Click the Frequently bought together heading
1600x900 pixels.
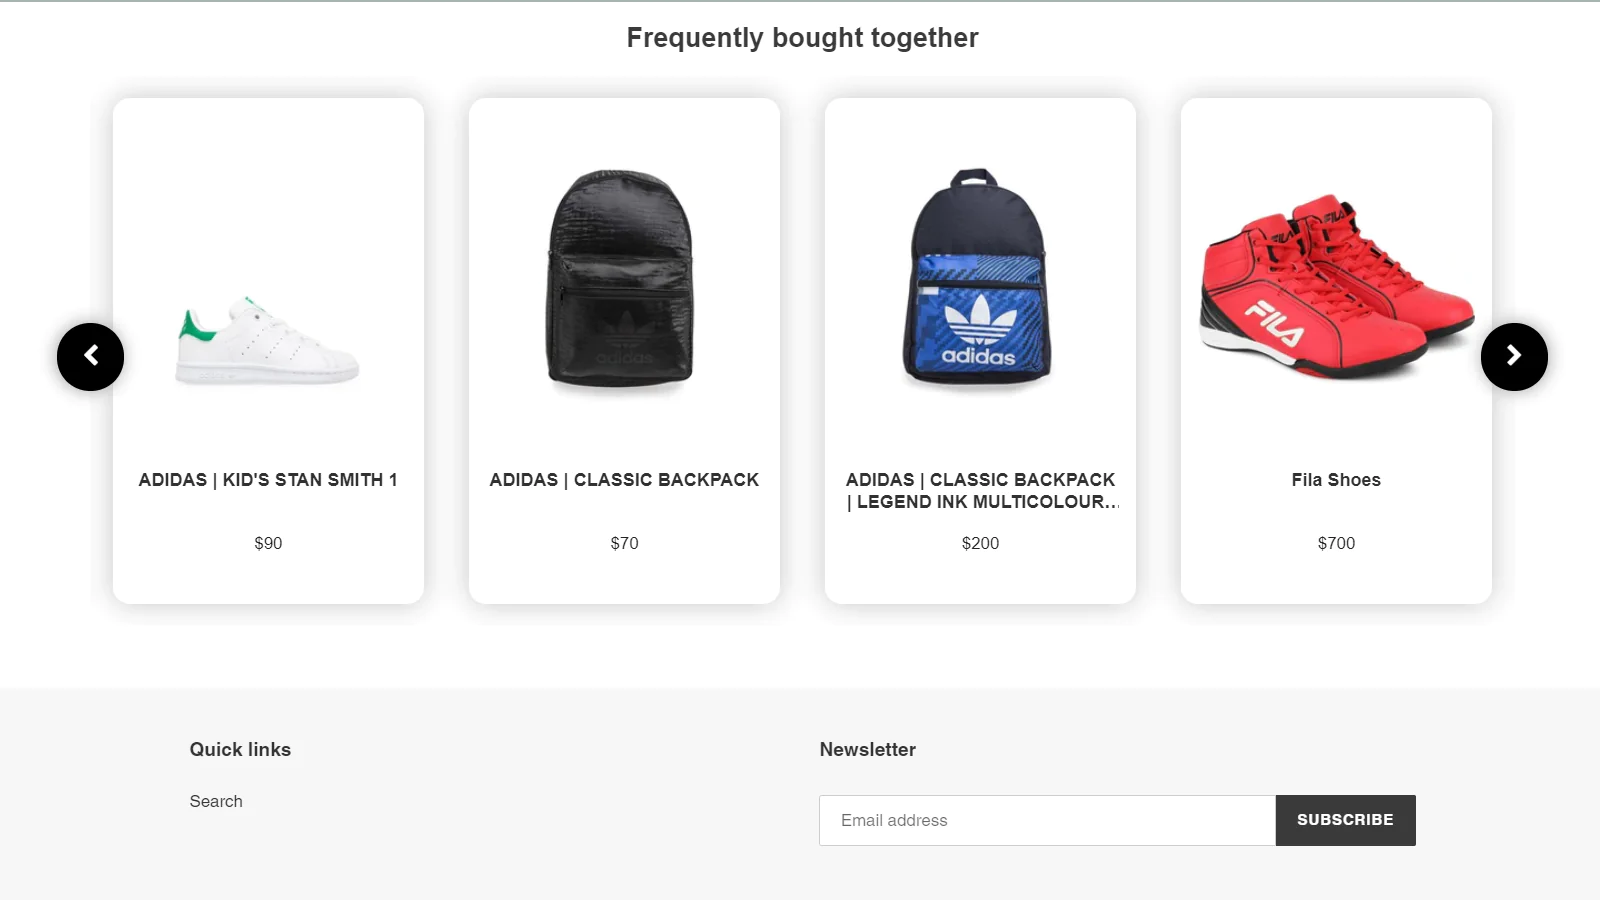[802, 38]
